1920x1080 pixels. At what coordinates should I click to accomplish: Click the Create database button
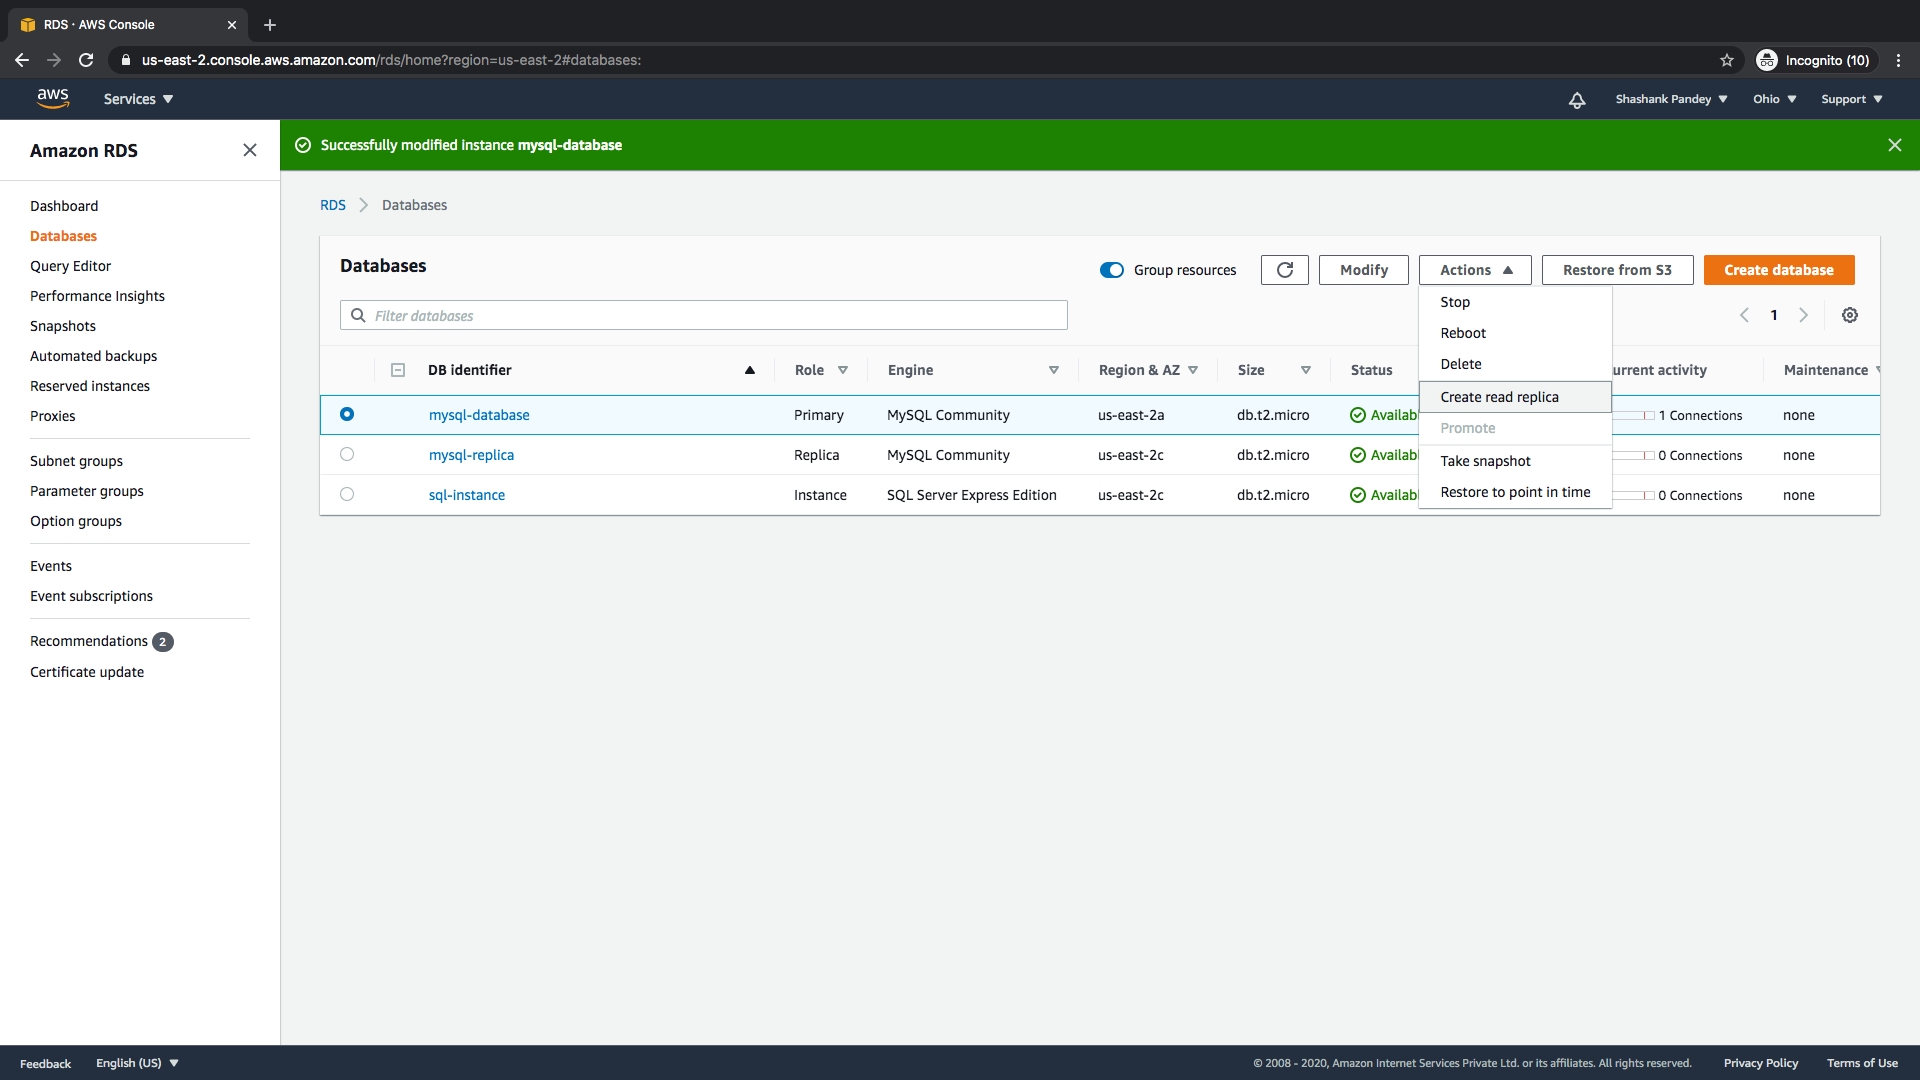(1778, 270)
